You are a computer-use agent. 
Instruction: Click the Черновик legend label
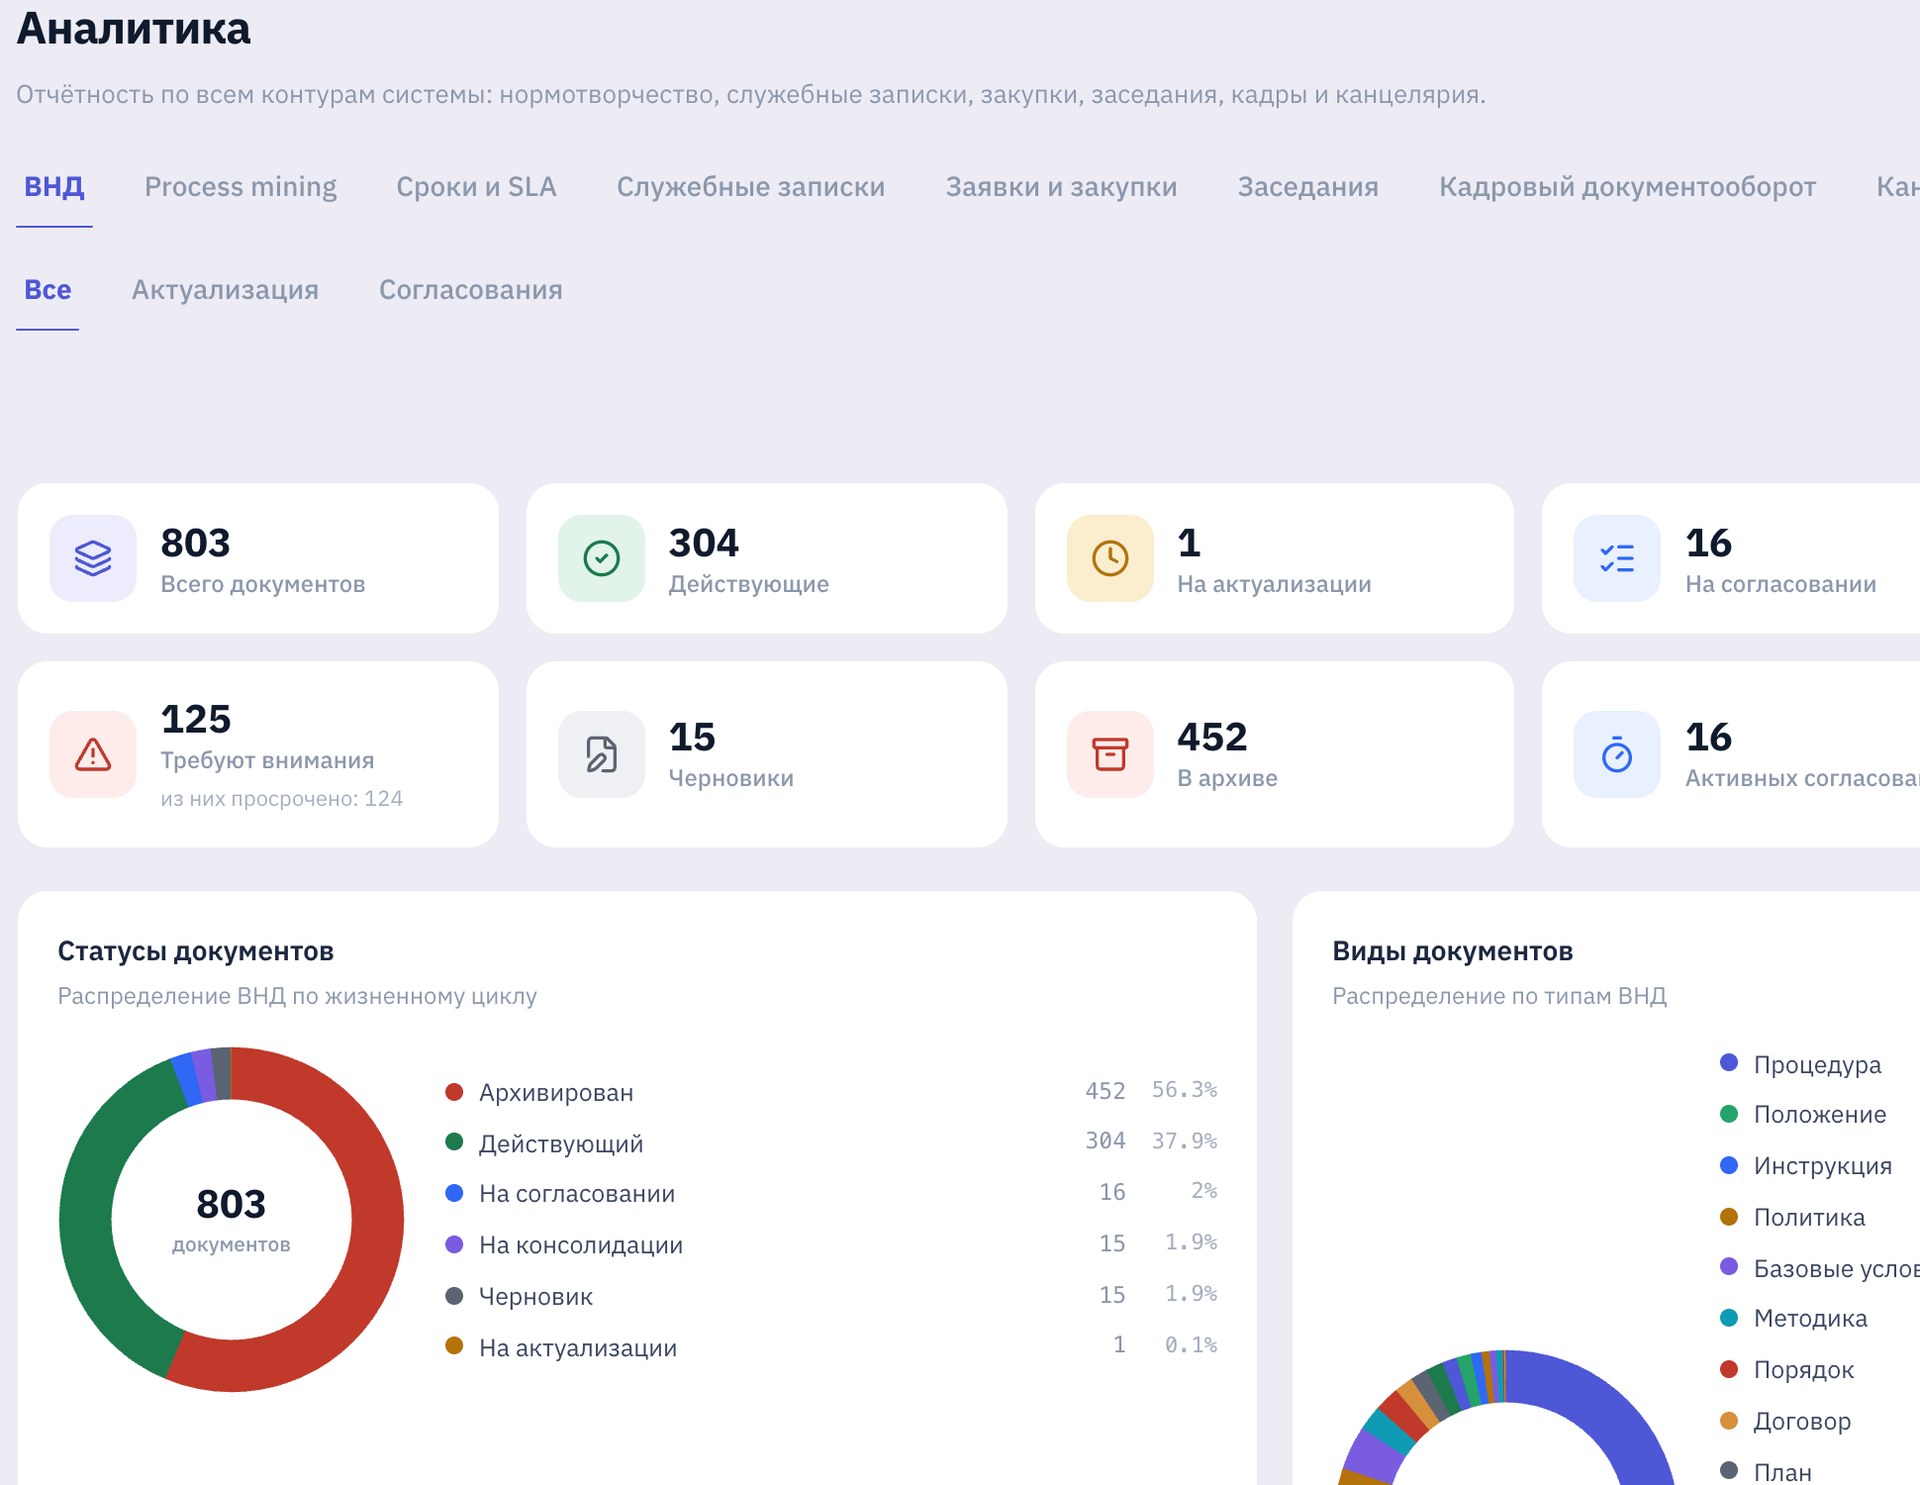536,1297
